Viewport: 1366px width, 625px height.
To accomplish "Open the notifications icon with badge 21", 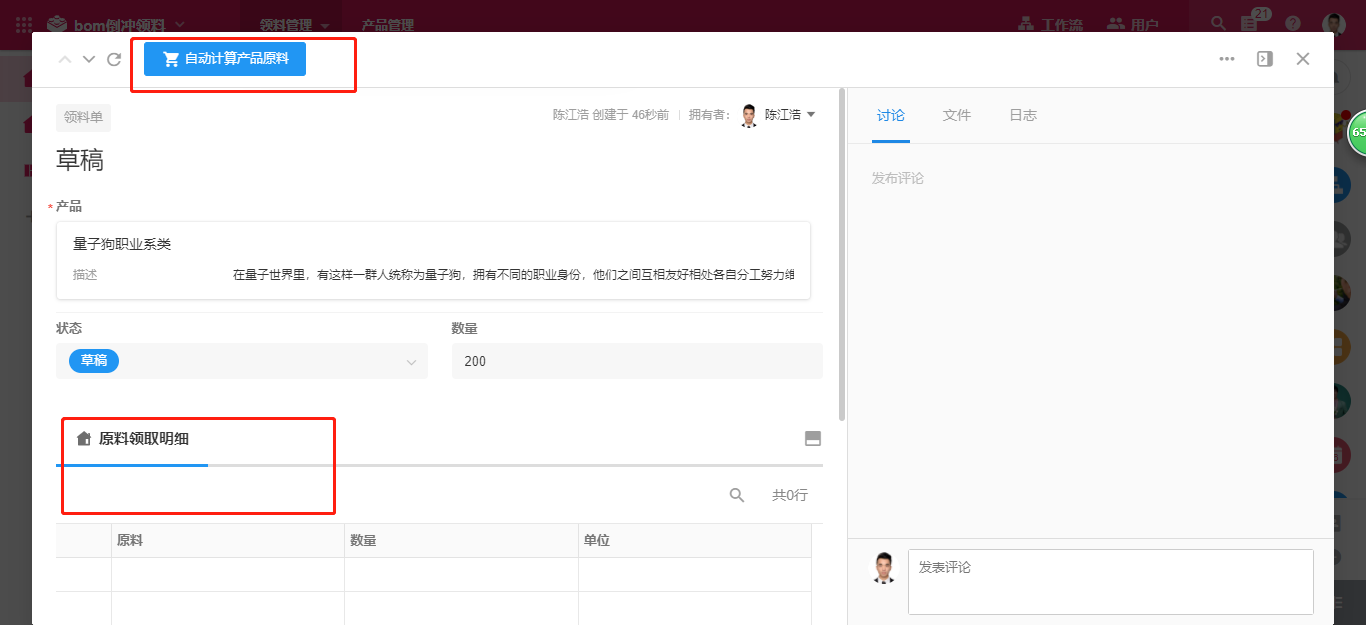I will (x=1250, y=24).
